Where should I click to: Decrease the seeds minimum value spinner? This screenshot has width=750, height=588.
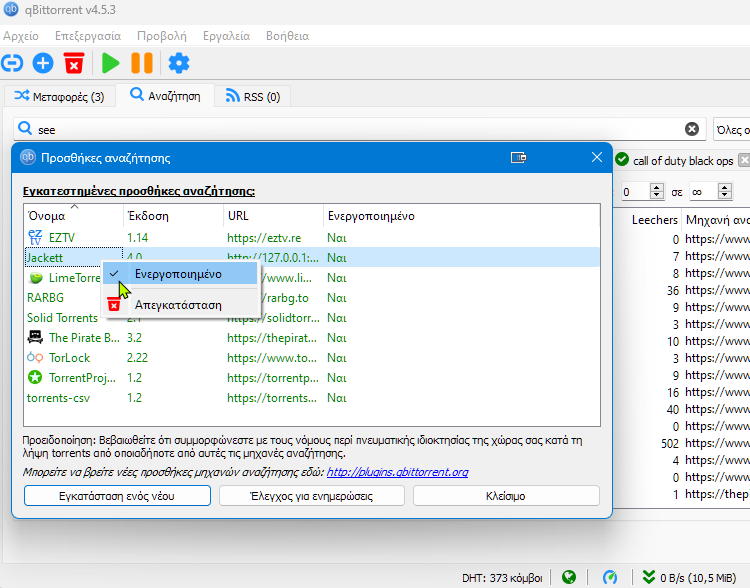tap(657, 195)
